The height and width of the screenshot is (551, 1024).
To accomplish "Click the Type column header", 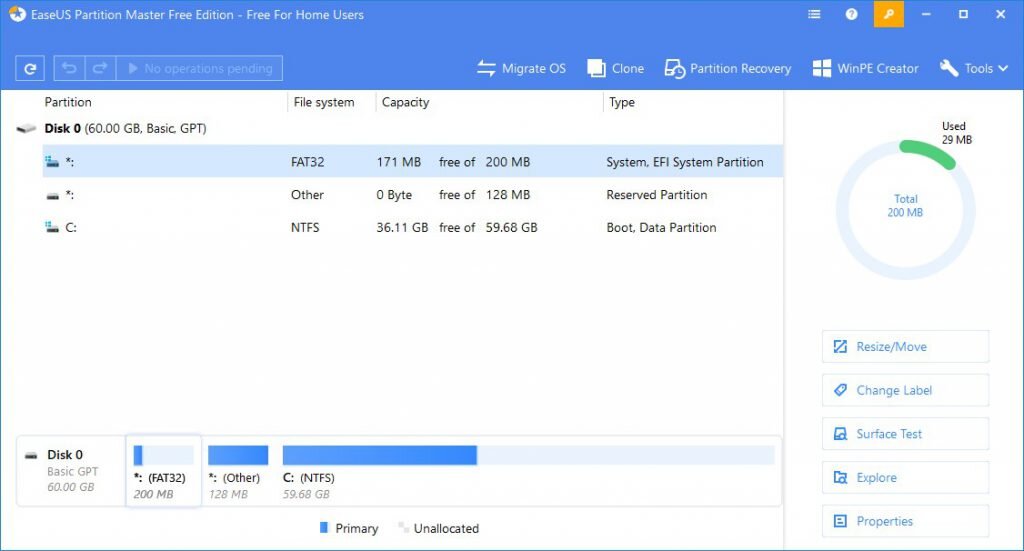I will tap(622, 102).
